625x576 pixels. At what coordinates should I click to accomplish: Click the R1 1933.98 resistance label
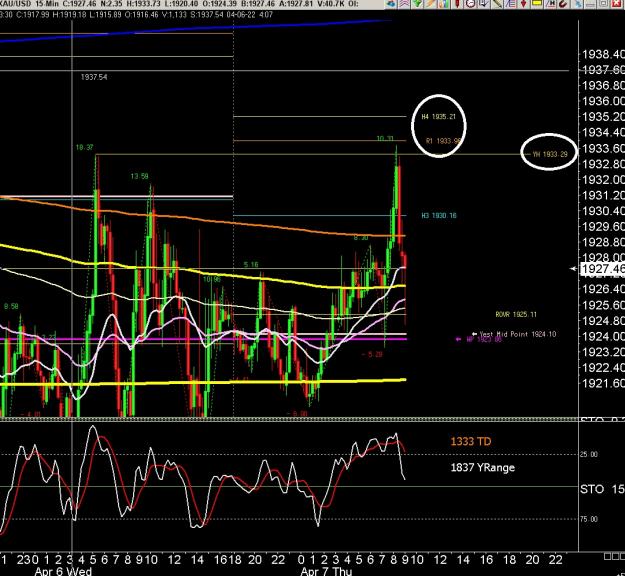(x=444, y=141)
